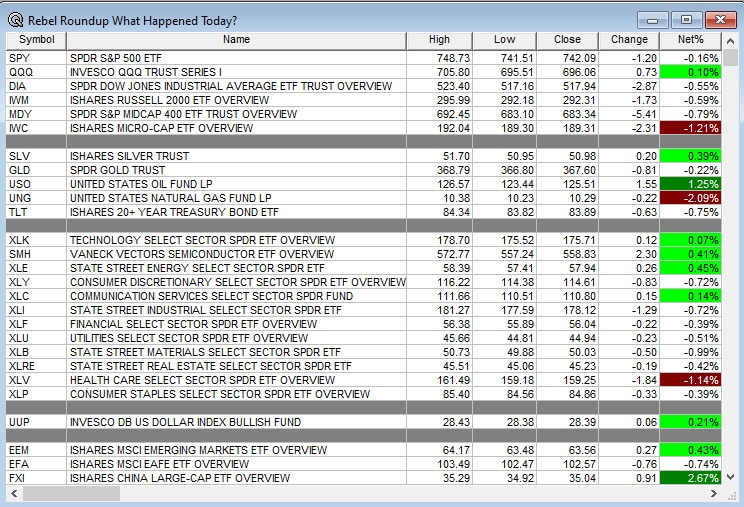This screenshot has height=507, width=744.
Task: Click the ISHARES SILVER TRUST name
Action: 129,156
